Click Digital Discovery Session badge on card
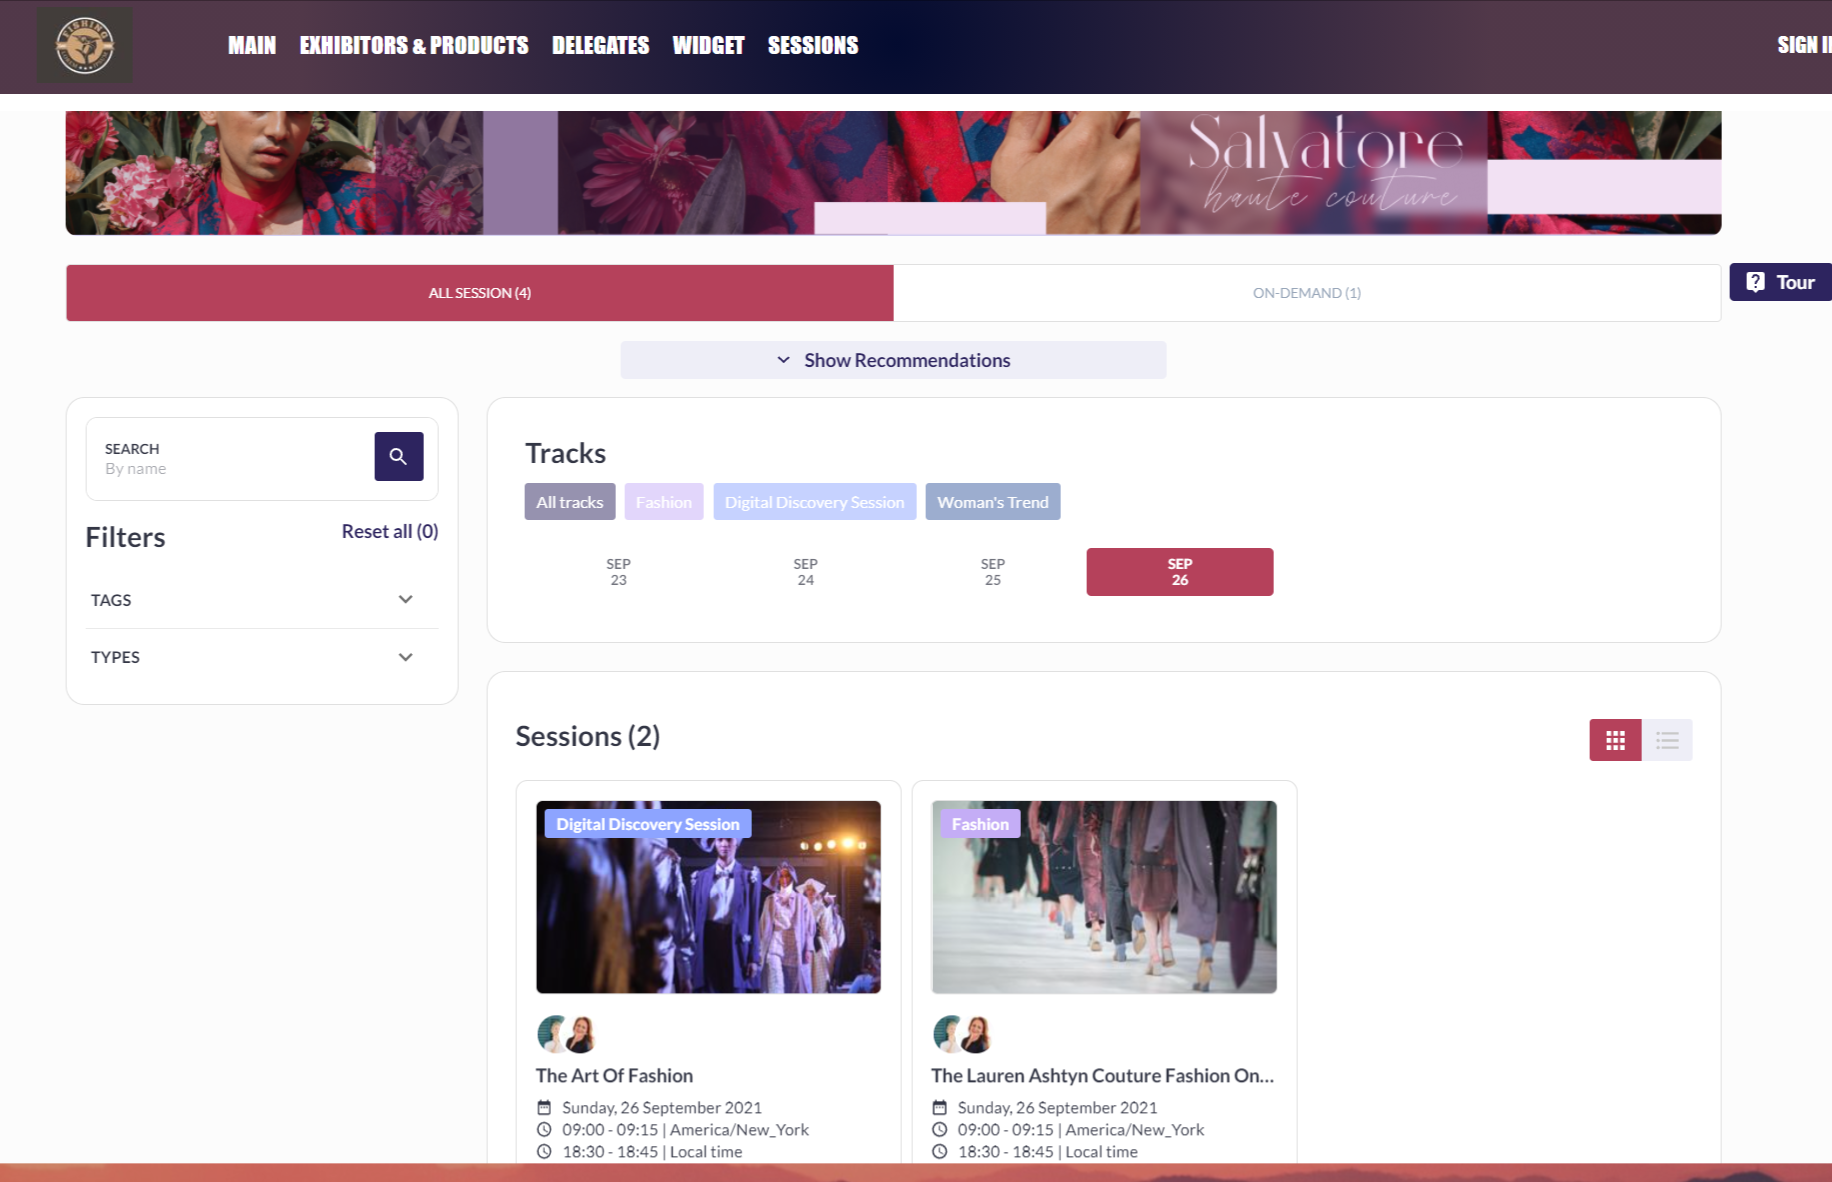This screenshot has height=1182, width=1832. click(x=648, y=824)
